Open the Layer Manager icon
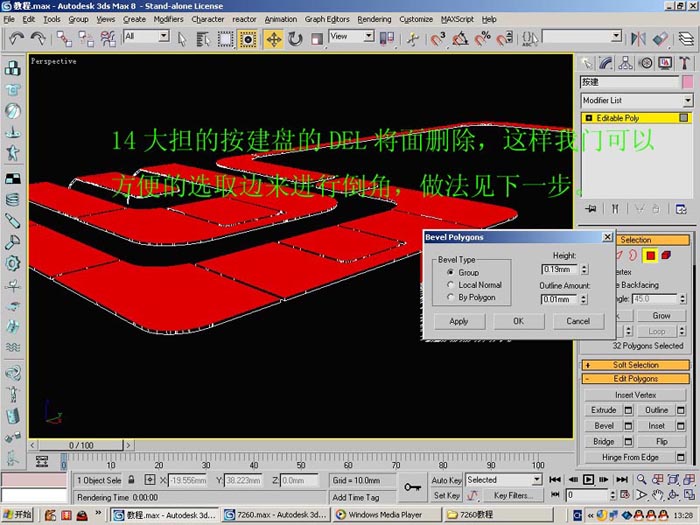700x525 pixels. 686,39
